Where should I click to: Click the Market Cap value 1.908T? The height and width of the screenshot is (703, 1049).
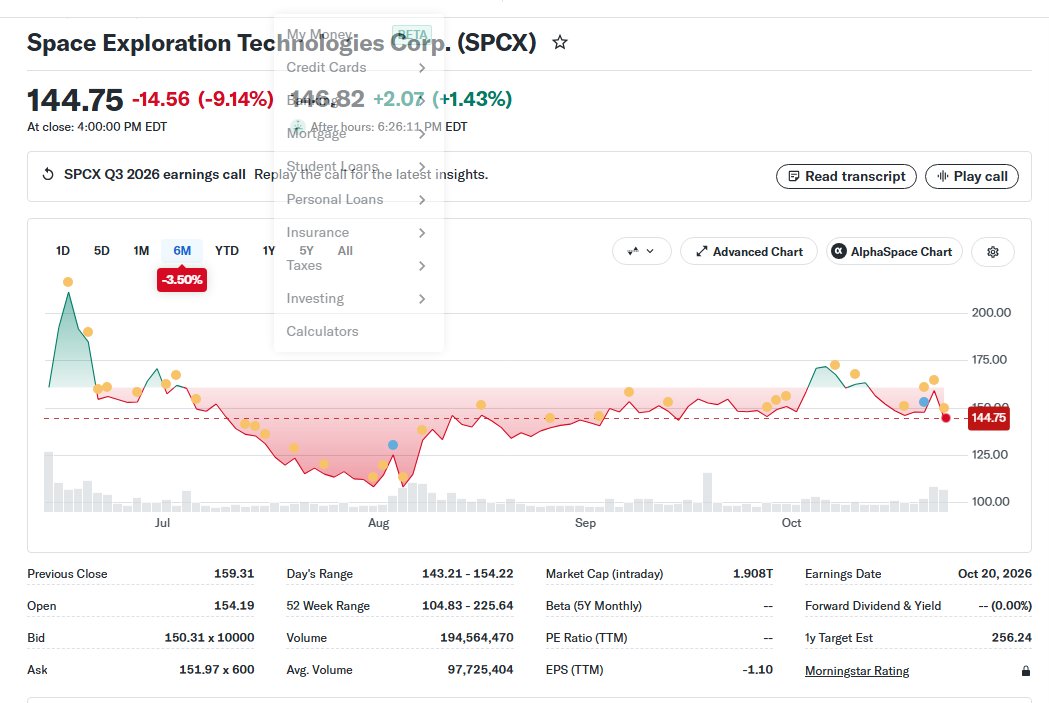coord(753,574)
